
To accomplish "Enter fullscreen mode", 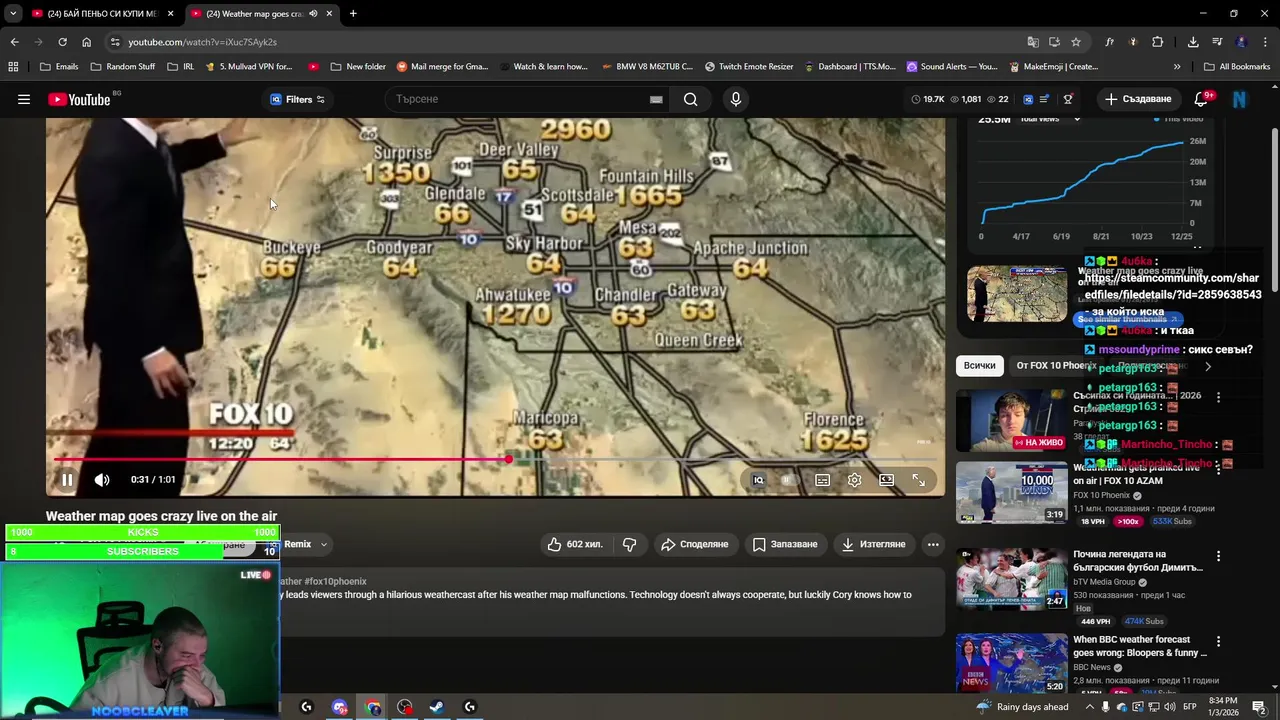I will tap(918, 480).
